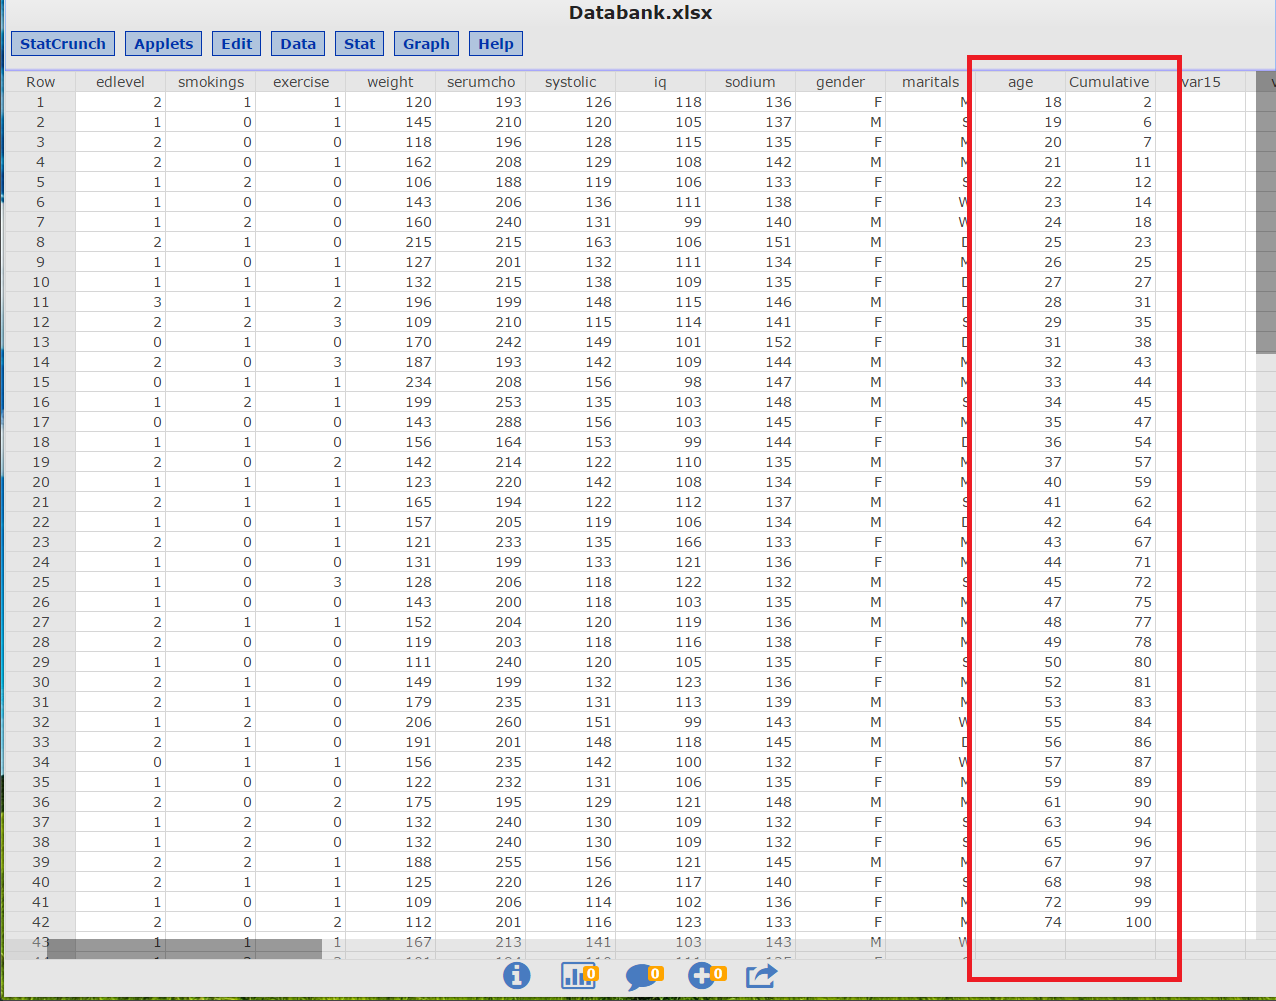Click edlevel cell 3 in row 11
1276x1001 pixels.
pos(120,302)
